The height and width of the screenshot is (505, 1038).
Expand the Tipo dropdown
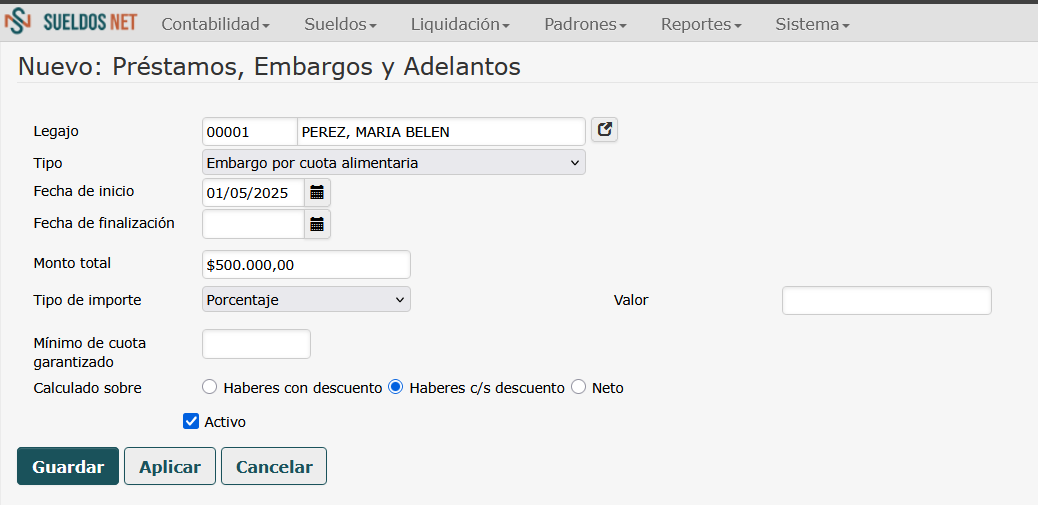click(x=393, y=162)
